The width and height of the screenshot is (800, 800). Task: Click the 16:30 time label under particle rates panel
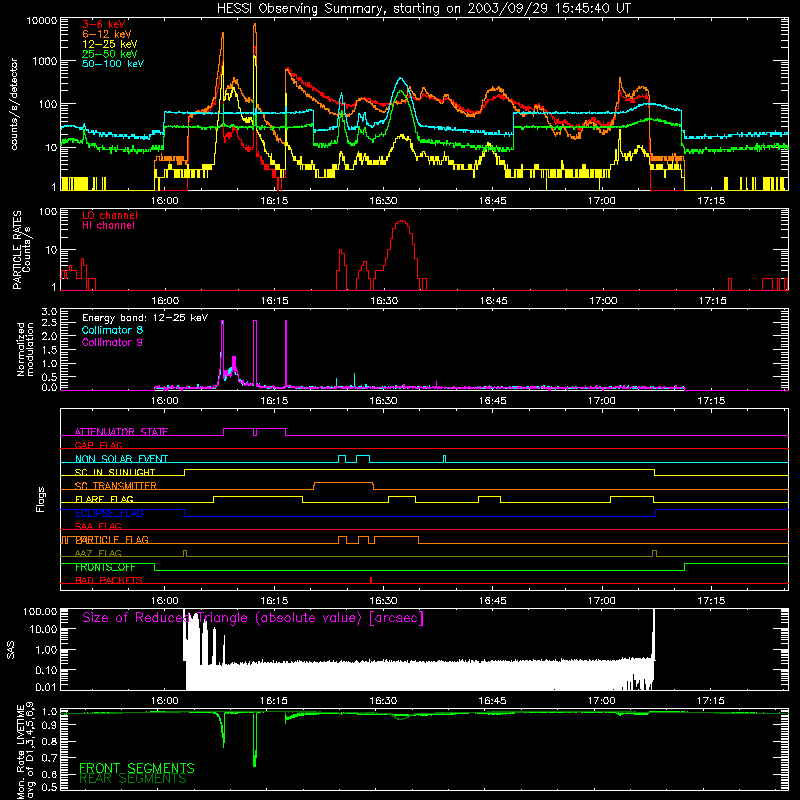tap(384, 301)
